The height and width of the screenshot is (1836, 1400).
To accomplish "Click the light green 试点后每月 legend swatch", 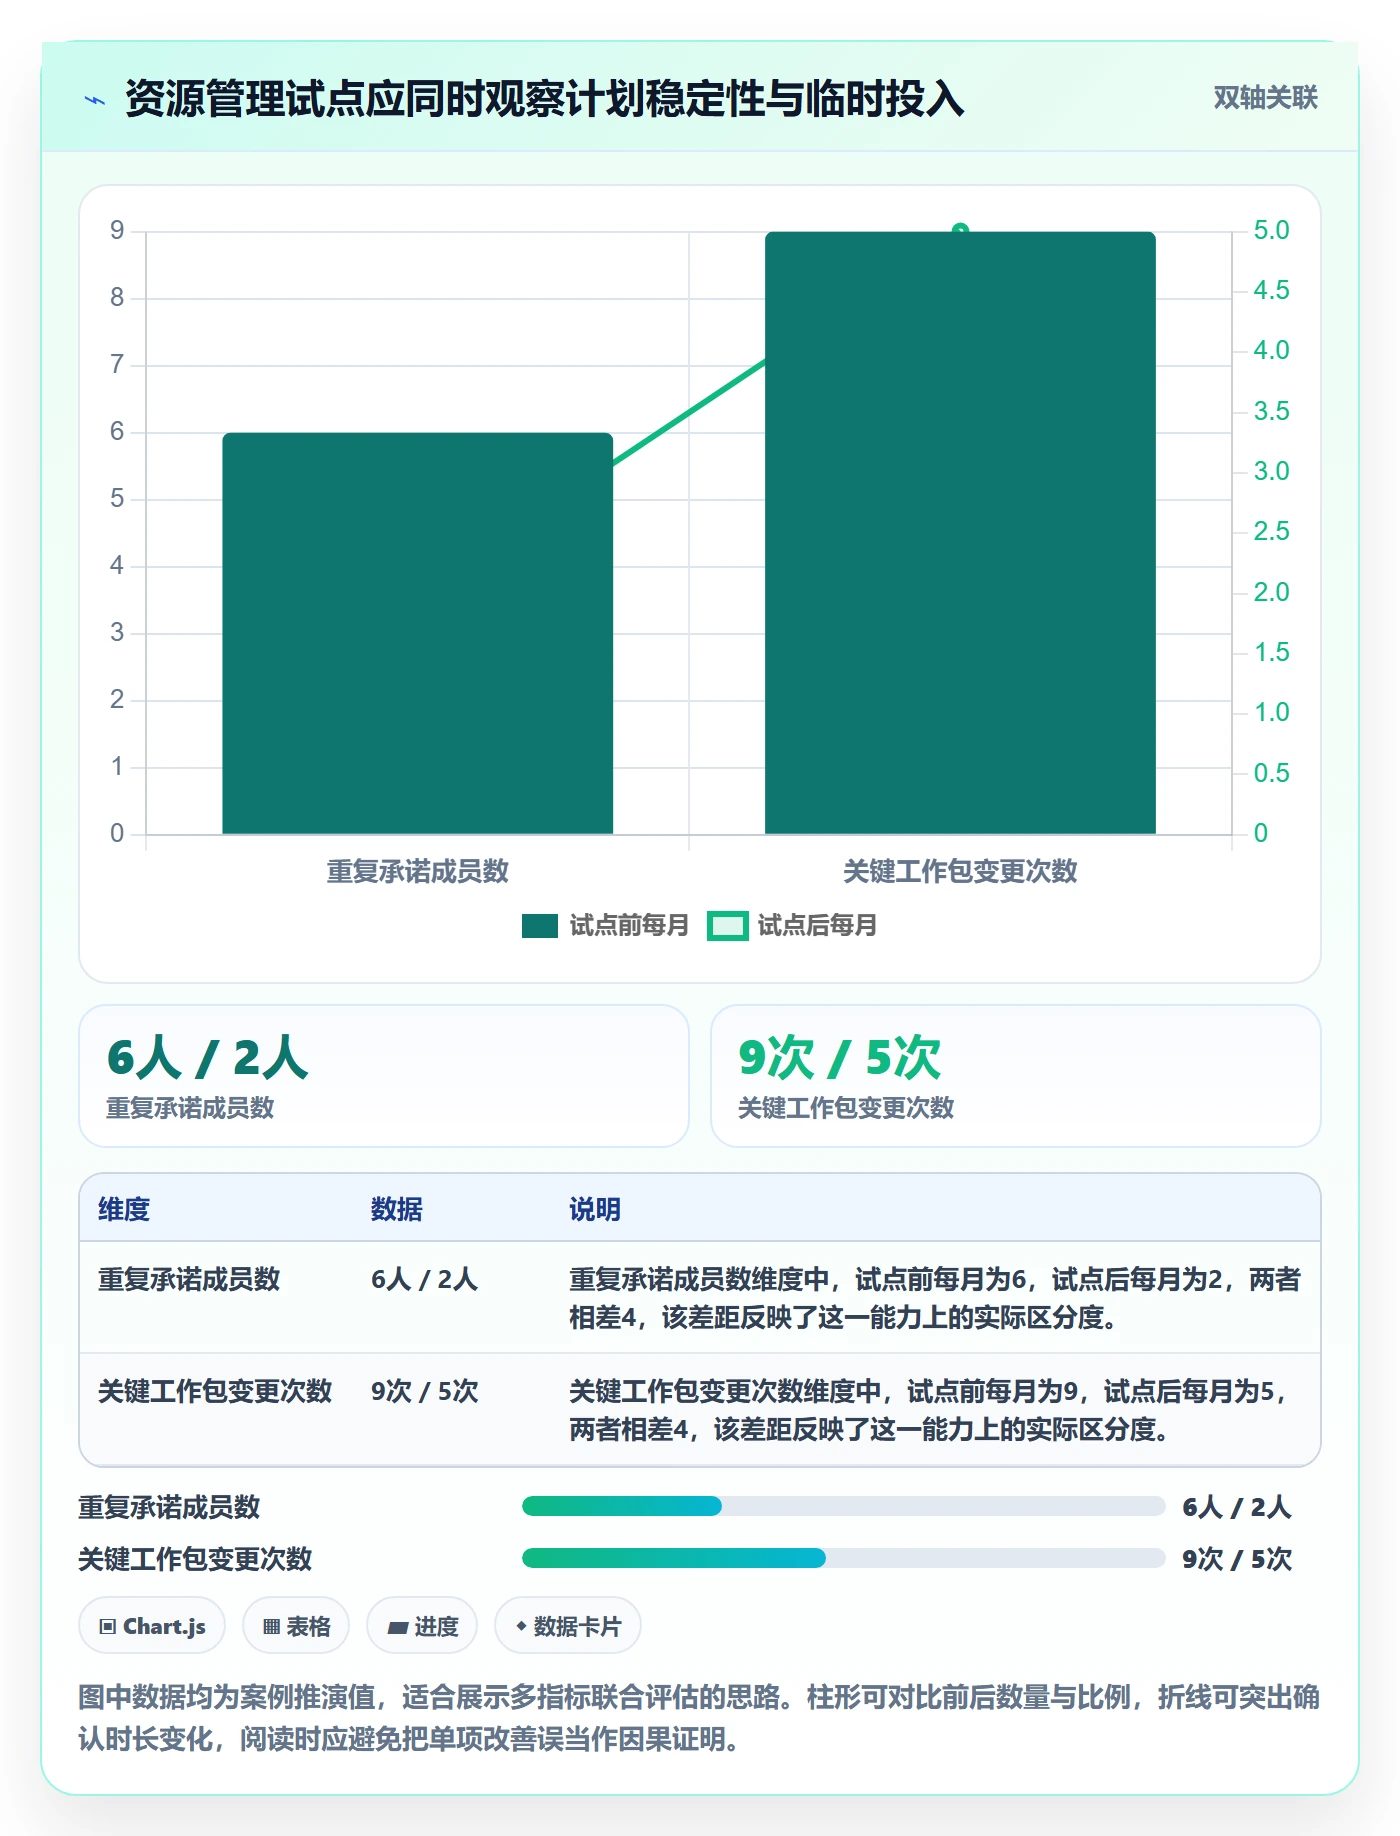I will pos(727,926).
